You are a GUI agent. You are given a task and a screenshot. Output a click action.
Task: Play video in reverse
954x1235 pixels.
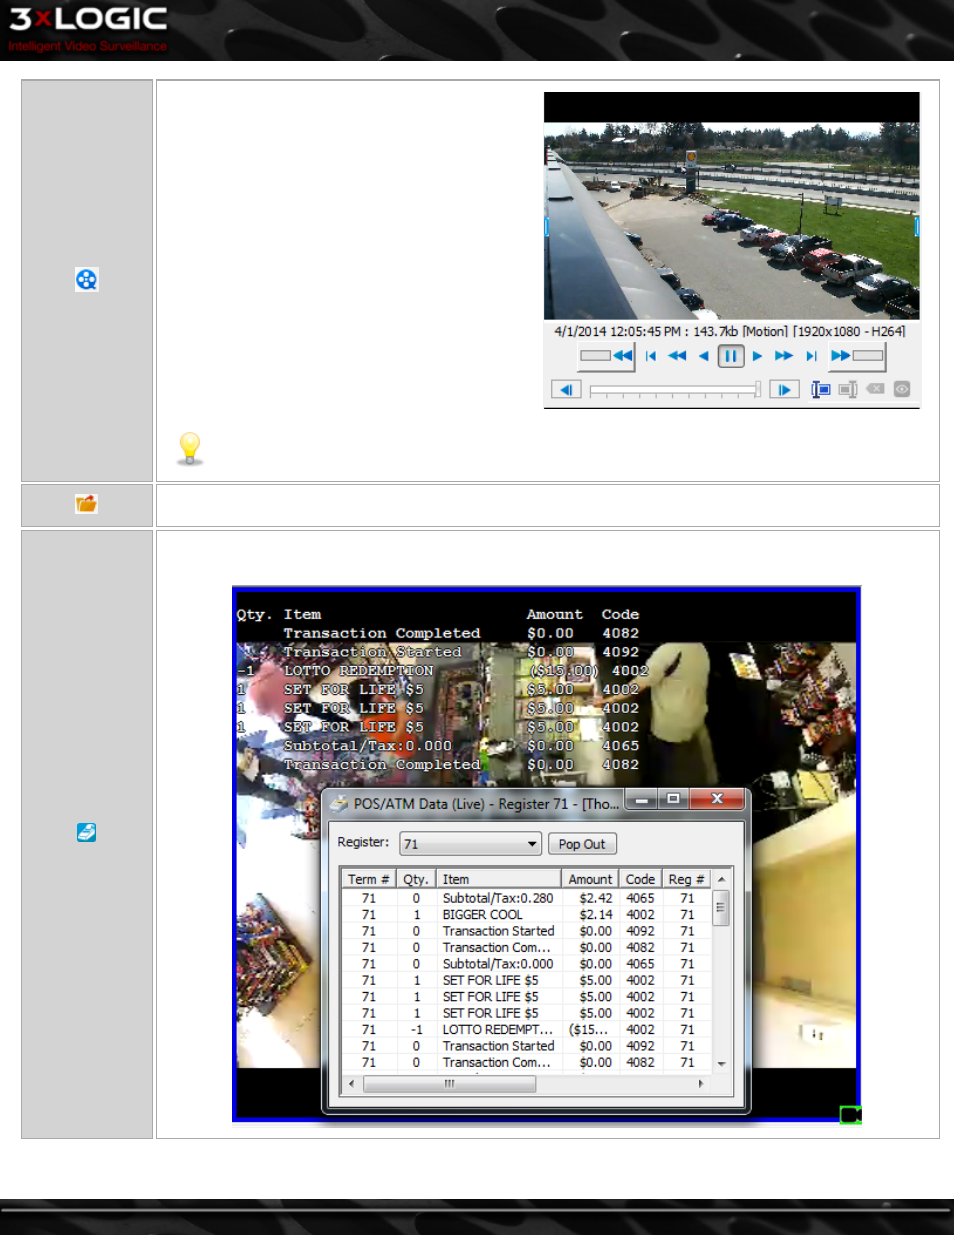coord(704,356)
